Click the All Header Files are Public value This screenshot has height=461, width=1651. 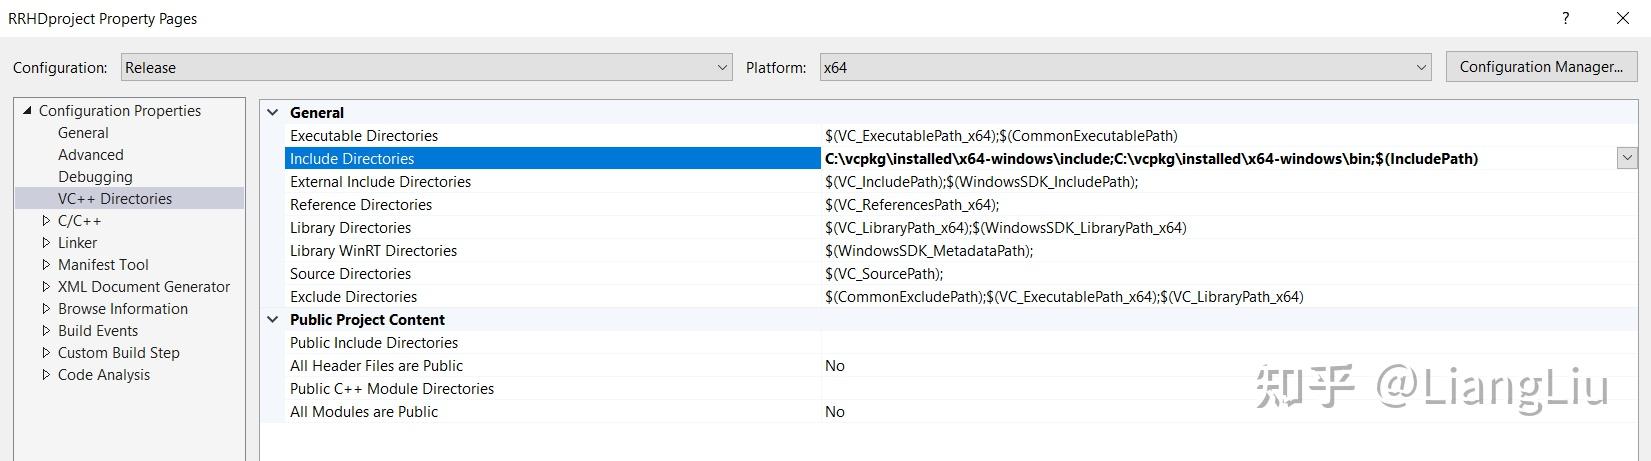835,366
